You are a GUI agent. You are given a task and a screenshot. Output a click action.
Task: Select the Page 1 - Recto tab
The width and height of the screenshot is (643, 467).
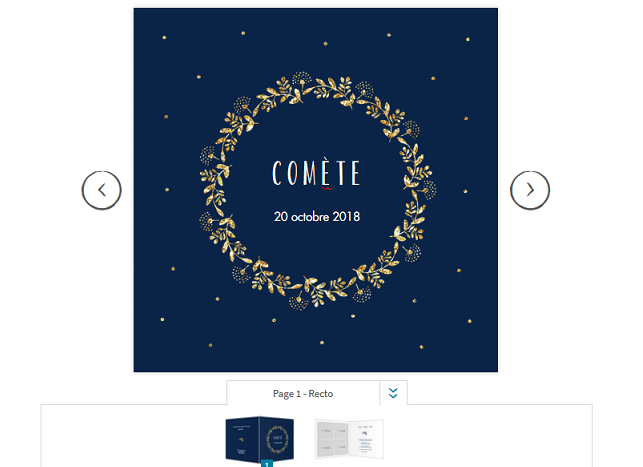click(303, 394)
